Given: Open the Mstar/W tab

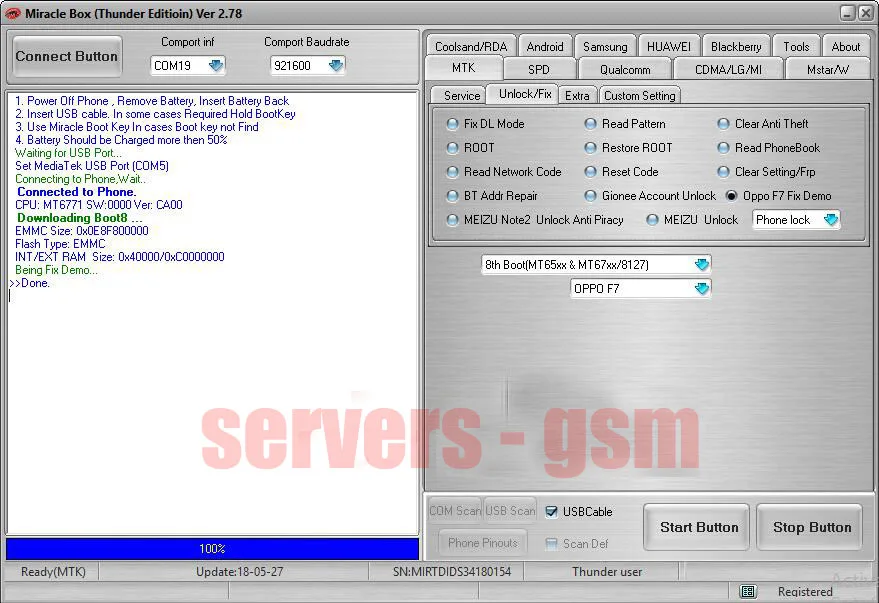Looking at the screenshot, I should 827,69.
